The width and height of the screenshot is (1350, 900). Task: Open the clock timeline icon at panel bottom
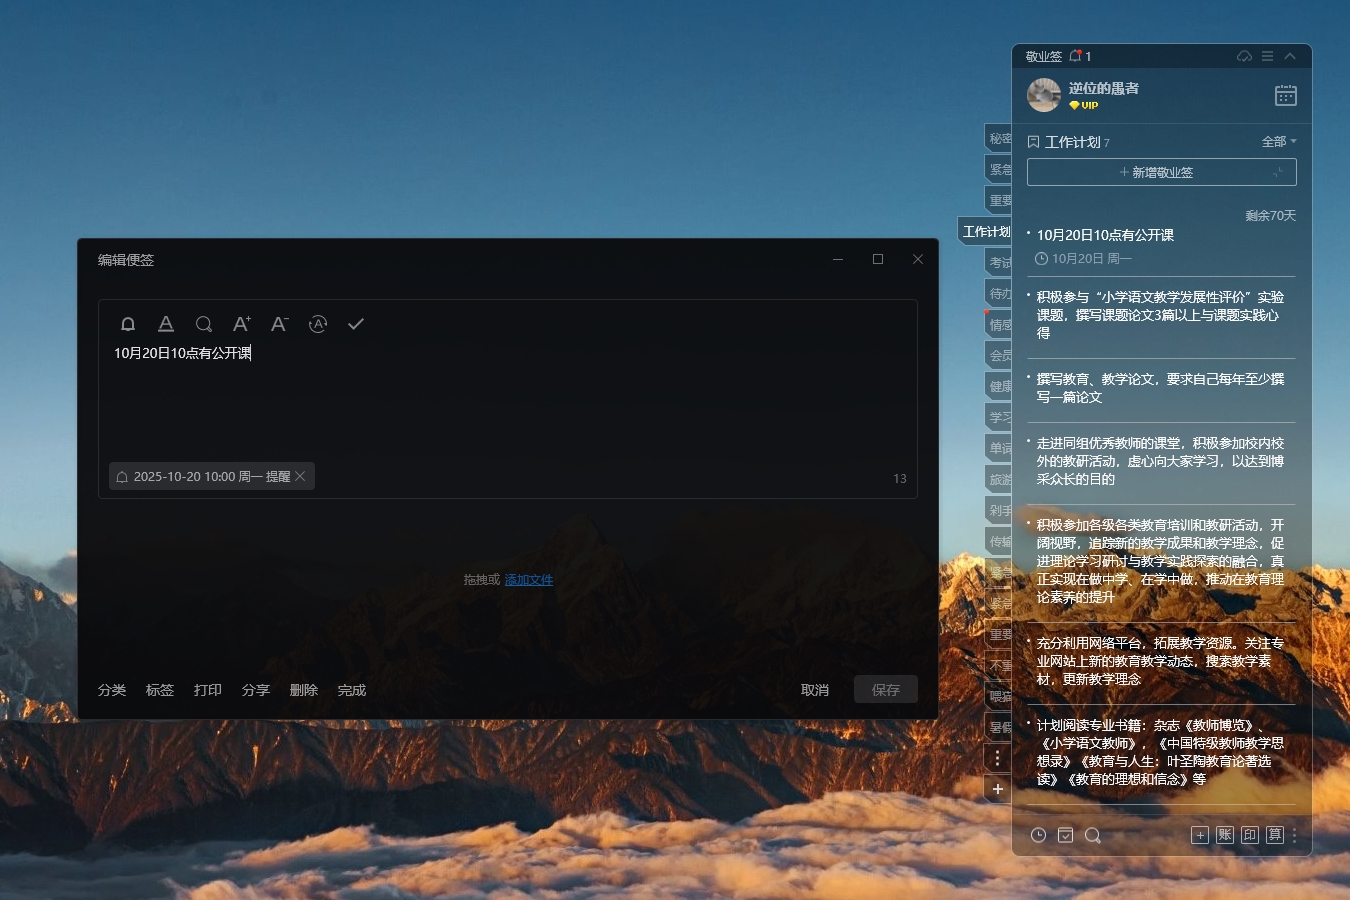pyautogui.click(x=1038, y=835)
